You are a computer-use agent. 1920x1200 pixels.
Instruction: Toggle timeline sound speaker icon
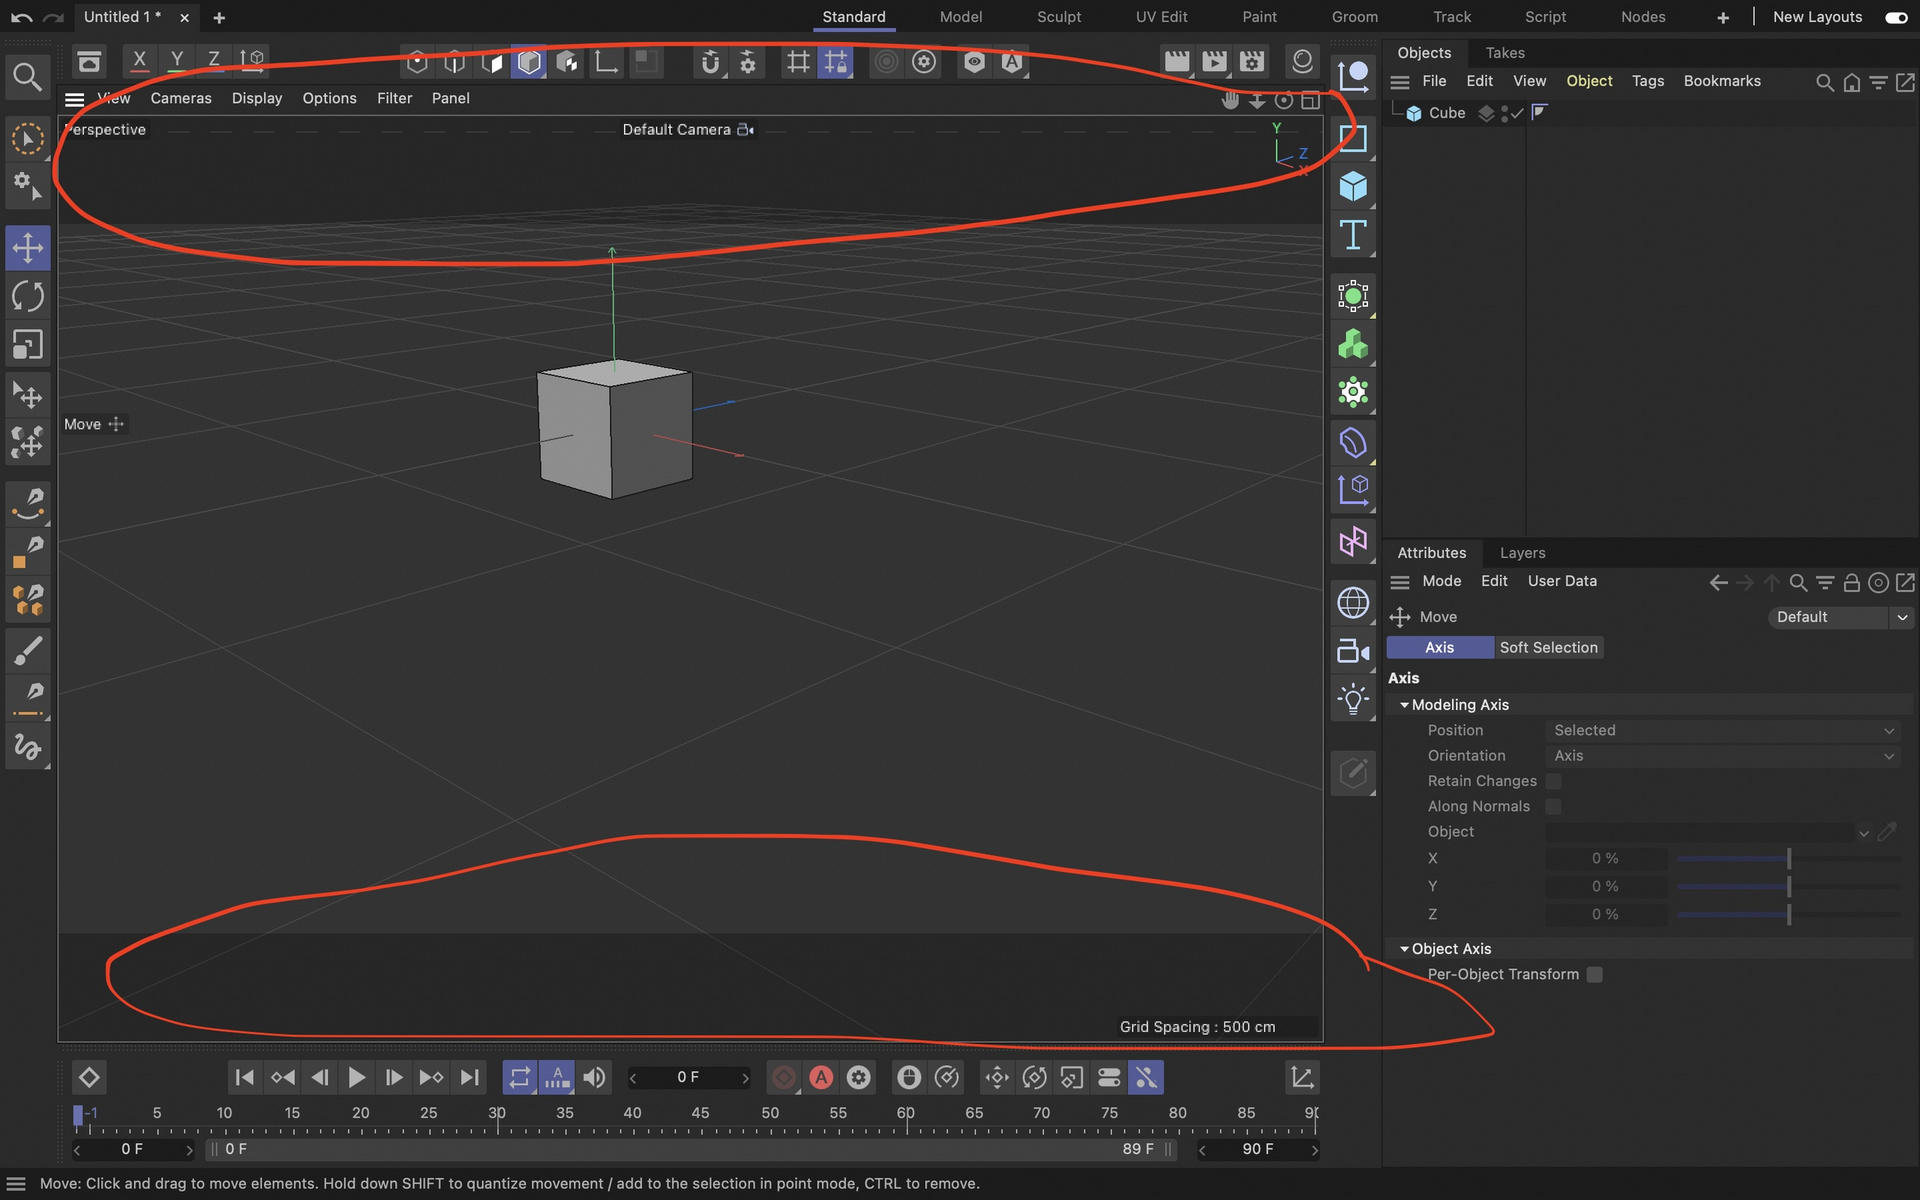[594, 1077]
